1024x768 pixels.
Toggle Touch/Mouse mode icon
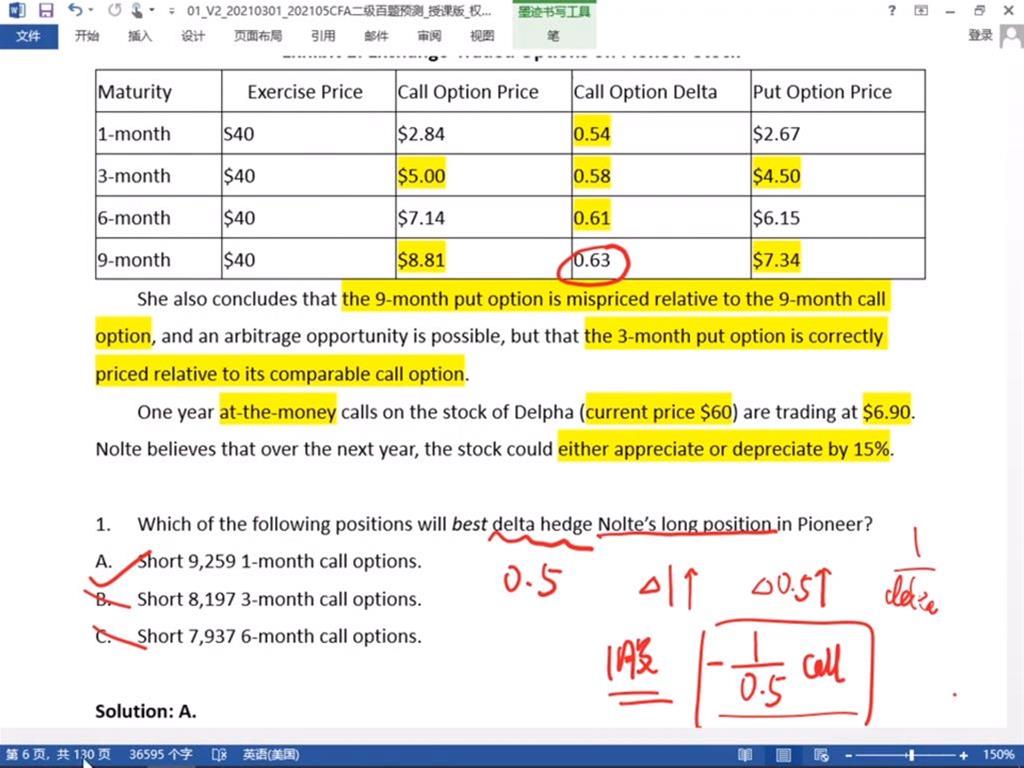click(137, 10)
